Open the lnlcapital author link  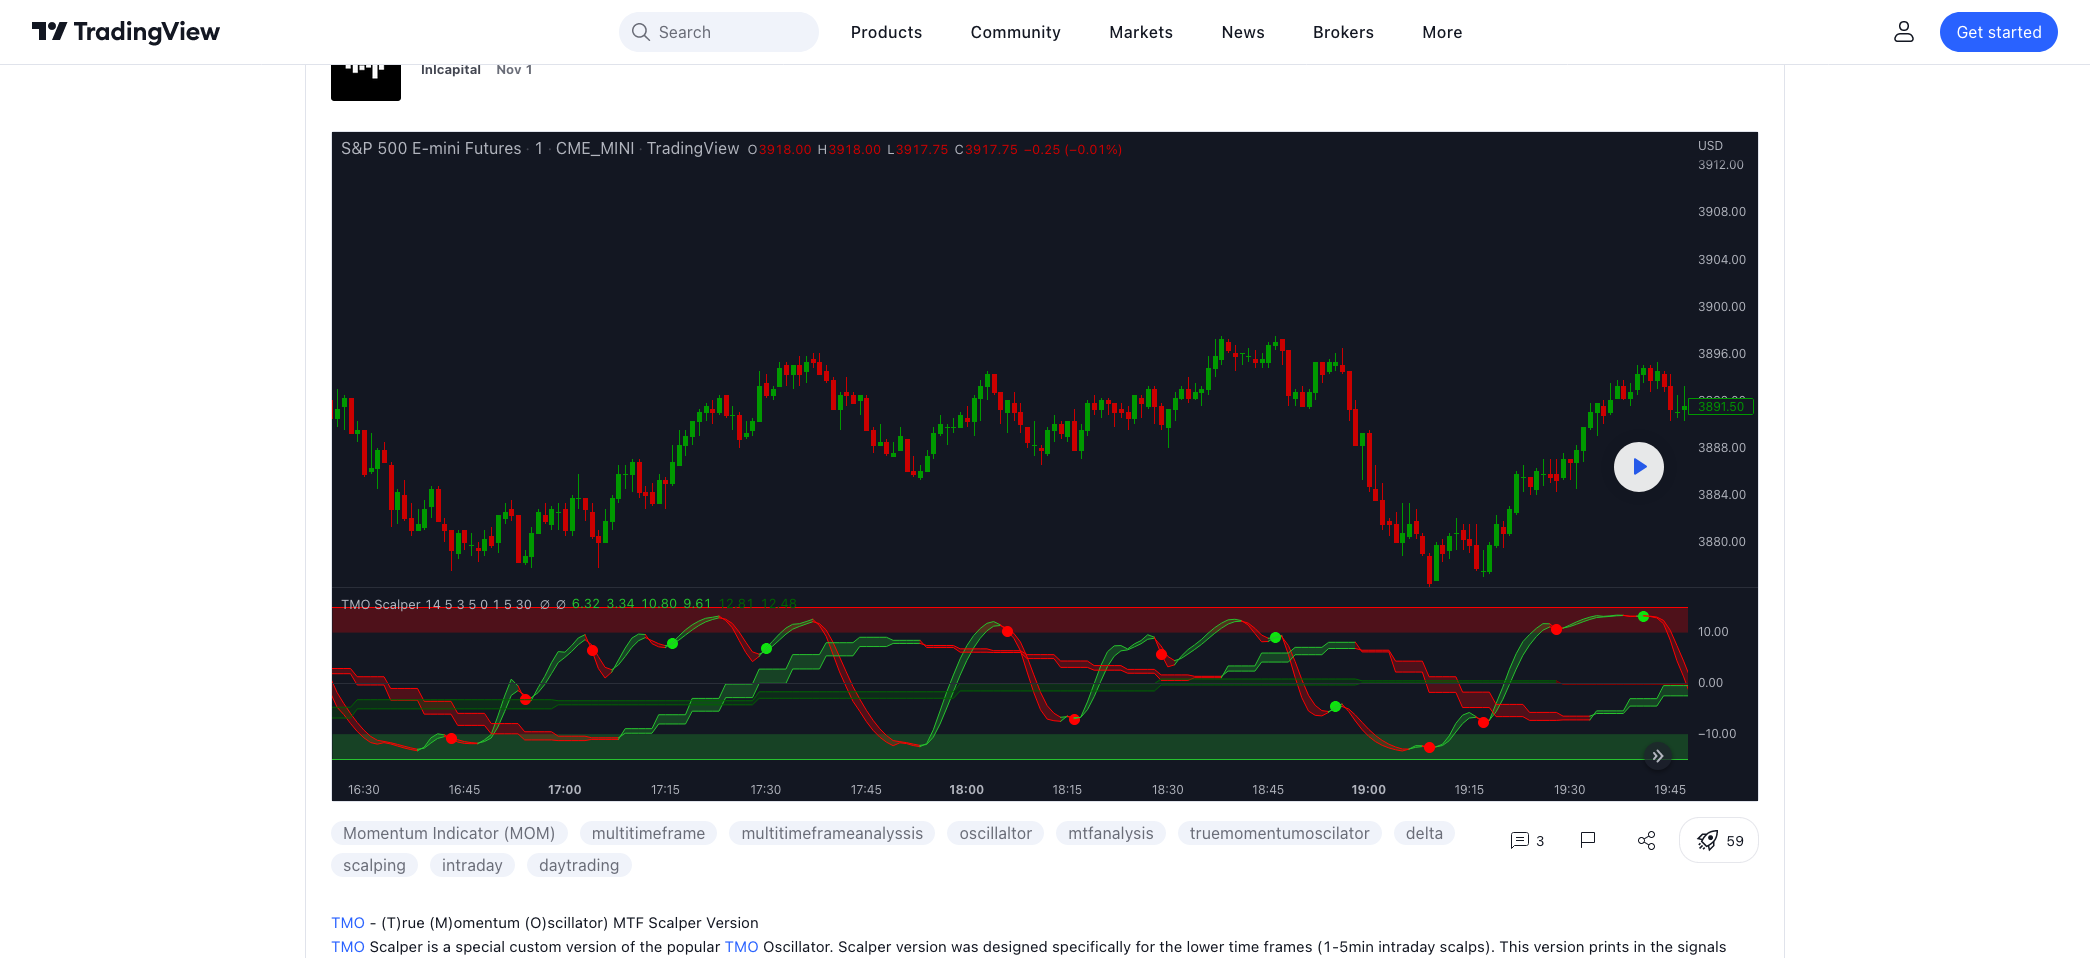(x=451, y=70)
